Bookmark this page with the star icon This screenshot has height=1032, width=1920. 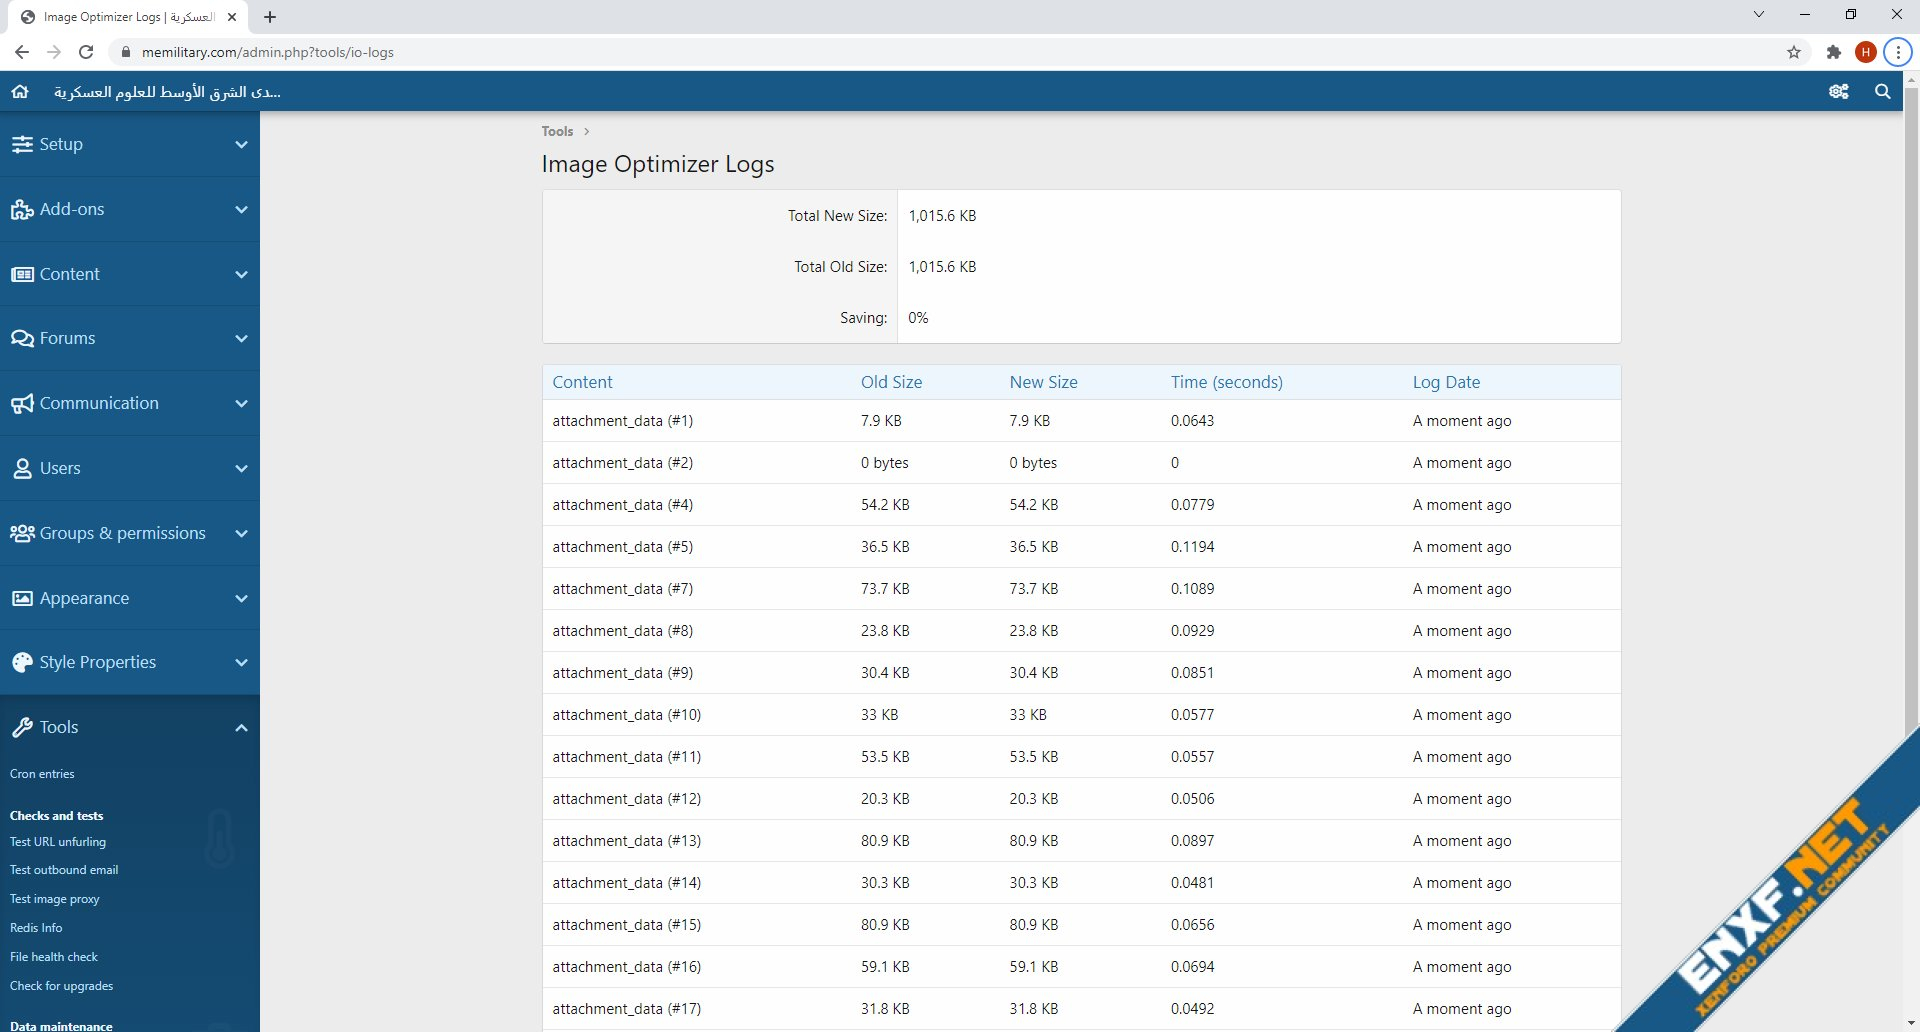click(x=1794, y=53)
